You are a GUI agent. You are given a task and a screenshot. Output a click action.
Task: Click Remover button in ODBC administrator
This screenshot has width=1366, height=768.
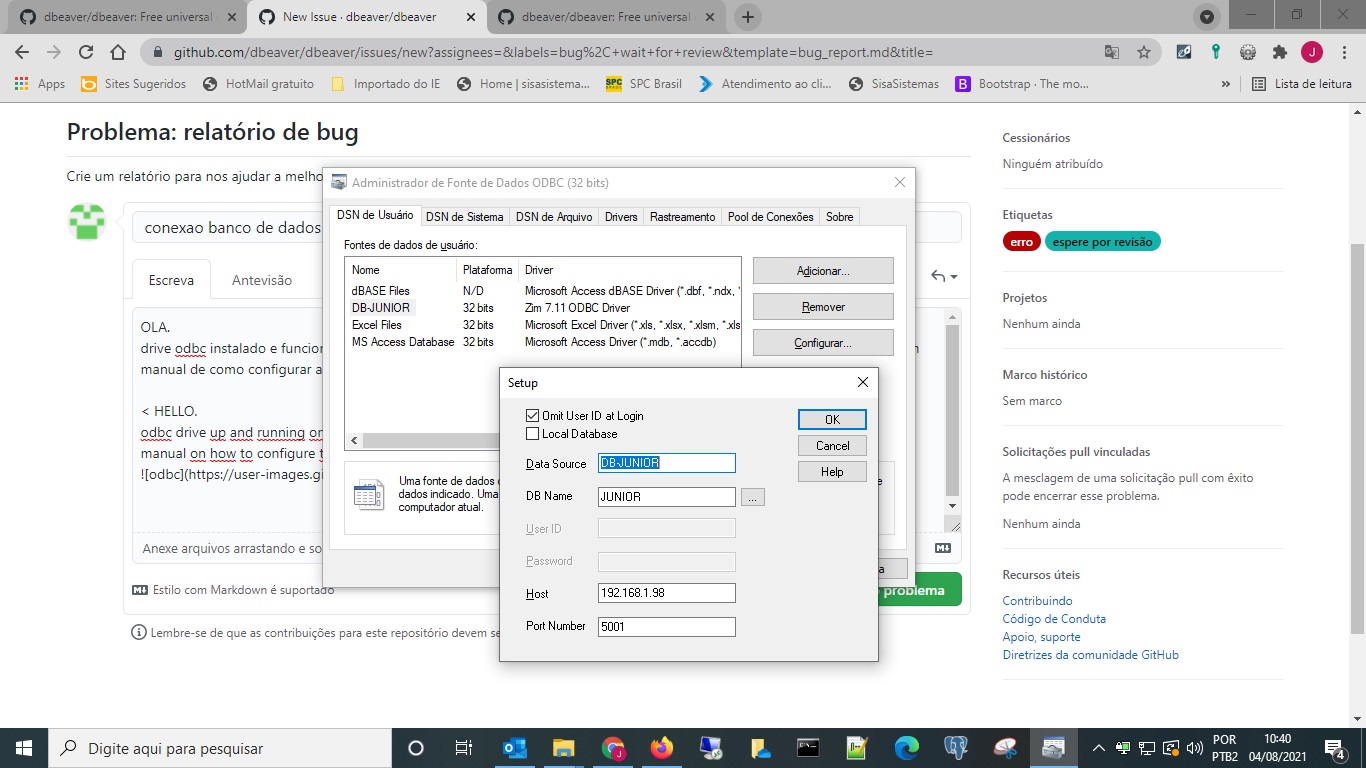[823, 307]
